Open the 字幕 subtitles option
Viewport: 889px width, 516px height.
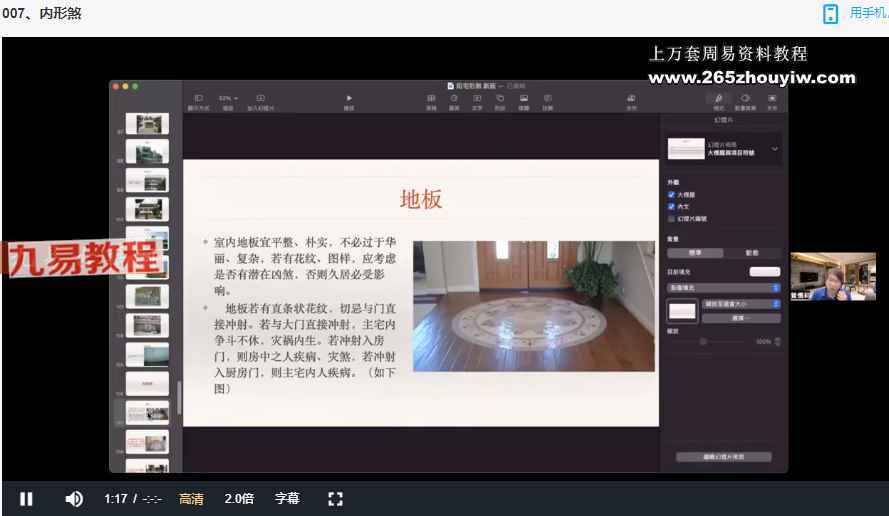287,499
